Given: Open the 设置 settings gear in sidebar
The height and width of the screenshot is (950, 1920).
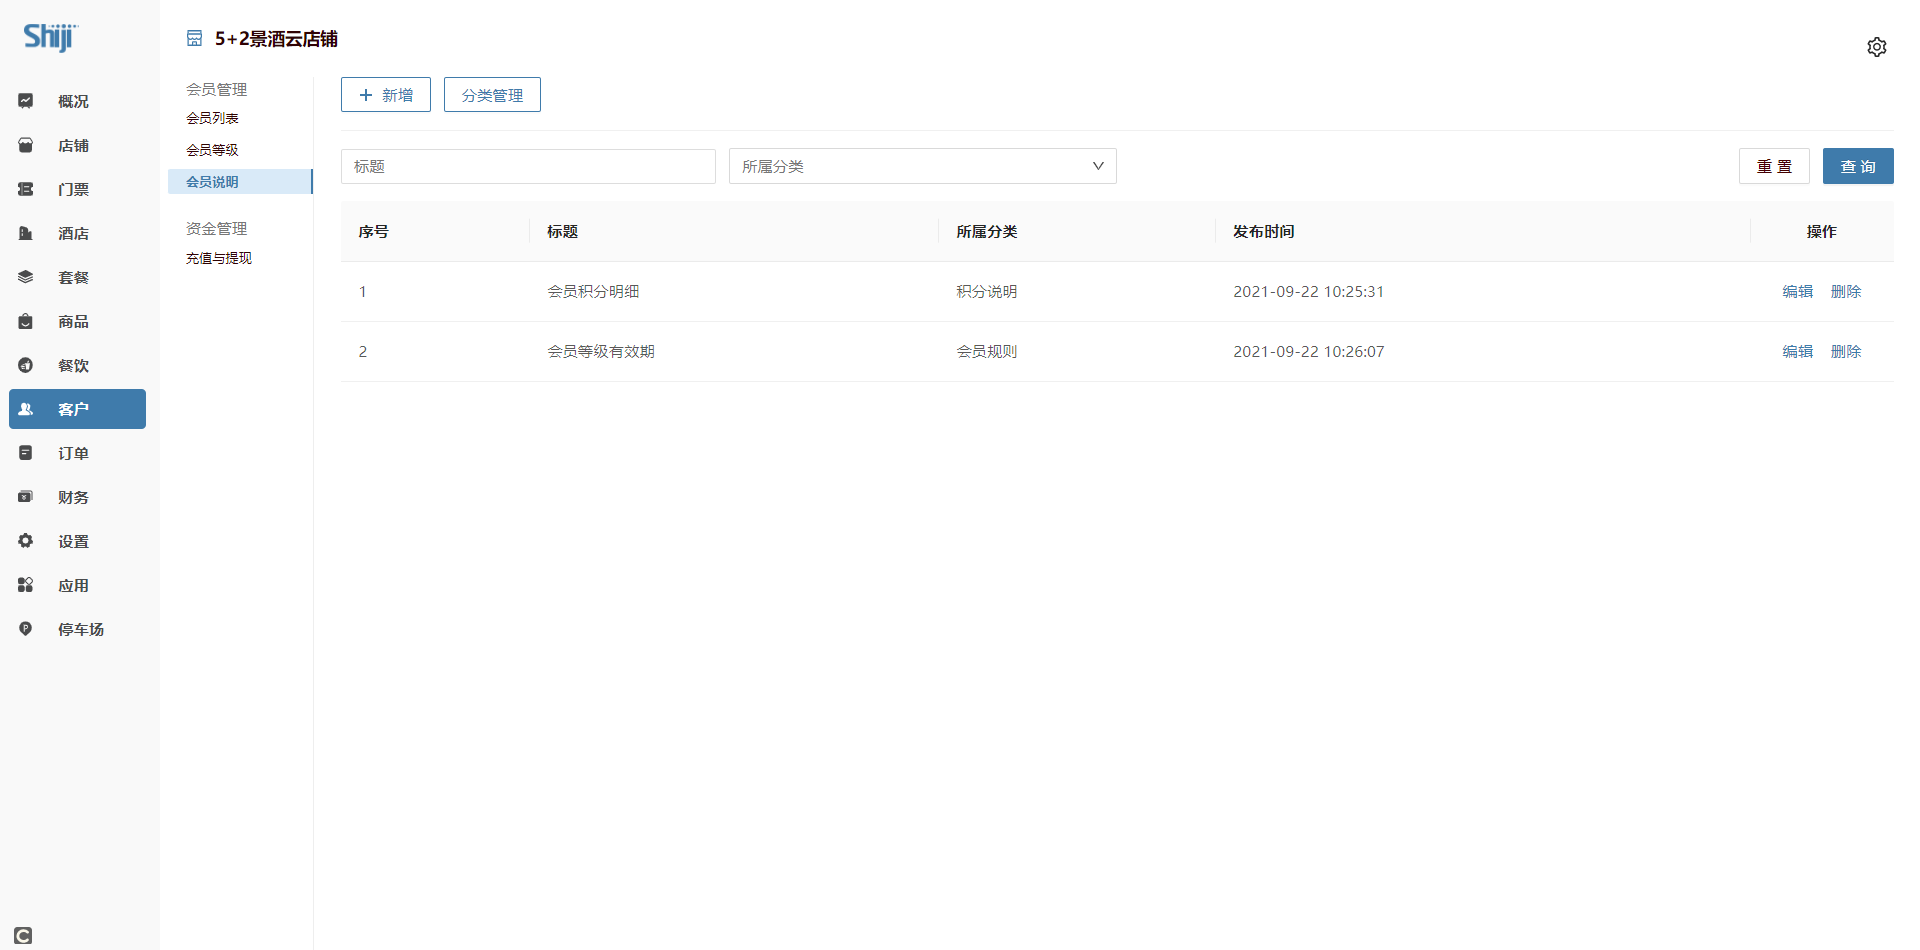Looking at the screenshot, I should pos(26,541).
